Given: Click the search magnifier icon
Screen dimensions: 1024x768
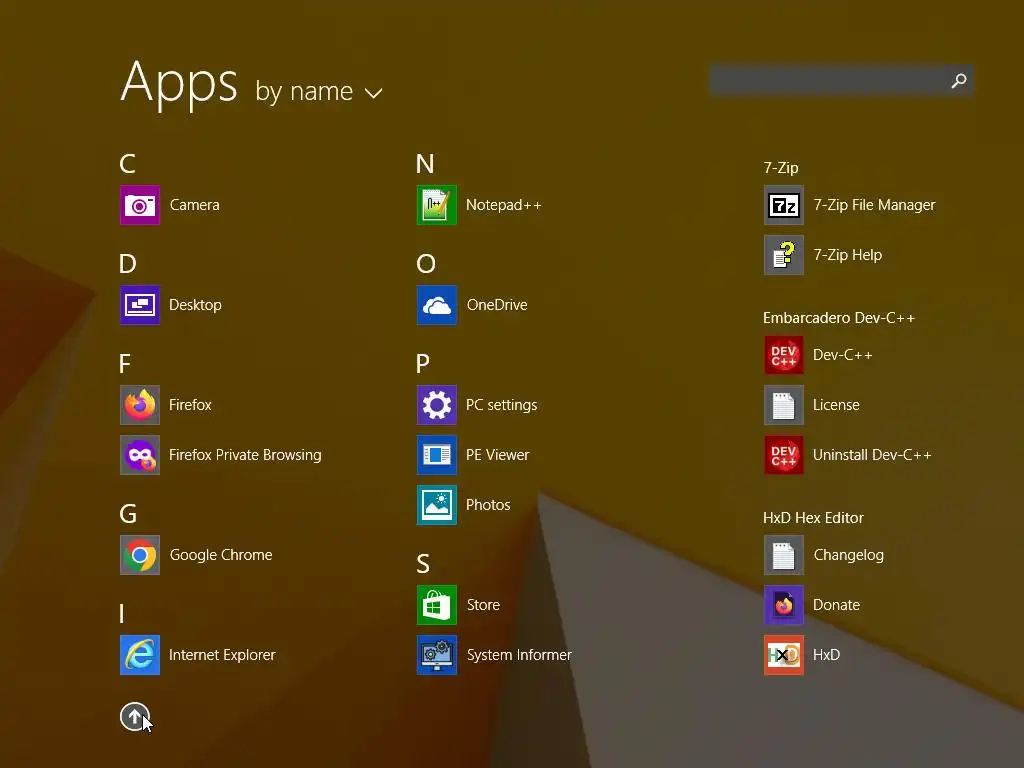Looking at the screenshot, I should tap(959, 80).
